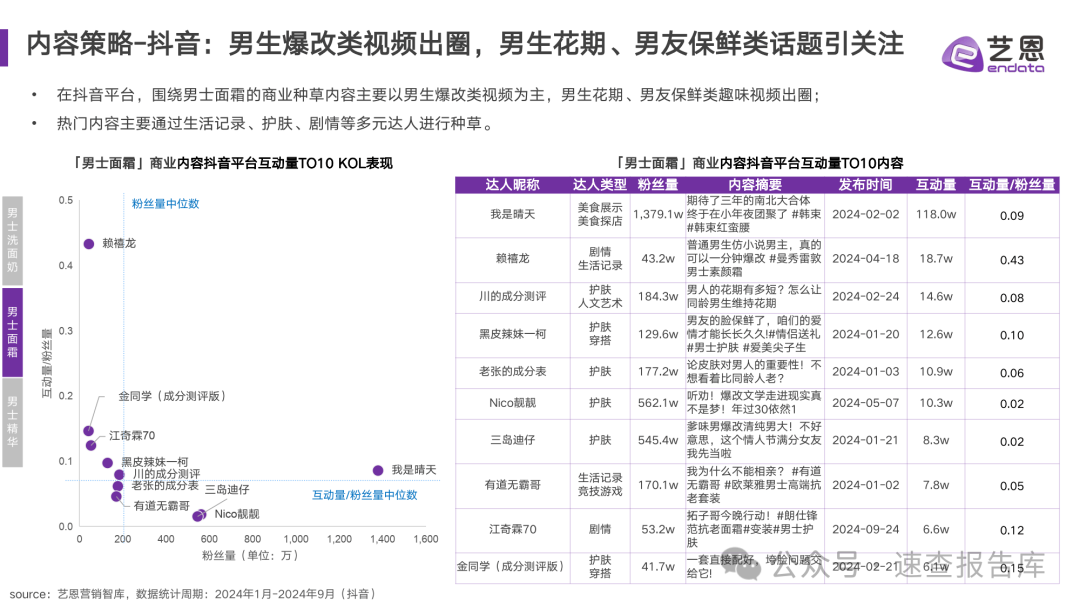
Task: Click the slide title 内容策略-抖音
Action: click(x=465, y=44)
